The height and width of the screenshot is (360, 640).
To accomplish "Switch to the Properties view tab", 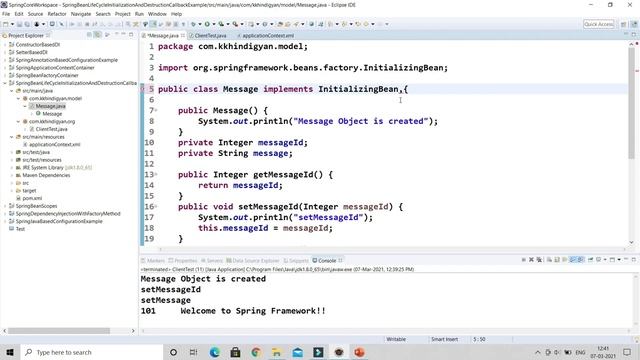I will tap(183, 260).
